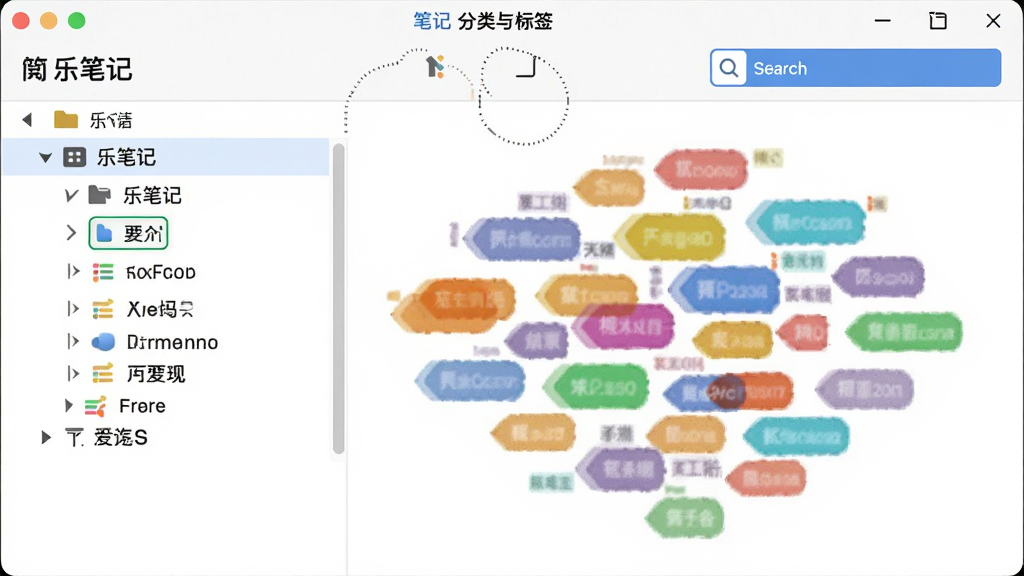Click the multicolor list icon beside Frere
The image size is (1024, 576).
(x=95, y=406)
